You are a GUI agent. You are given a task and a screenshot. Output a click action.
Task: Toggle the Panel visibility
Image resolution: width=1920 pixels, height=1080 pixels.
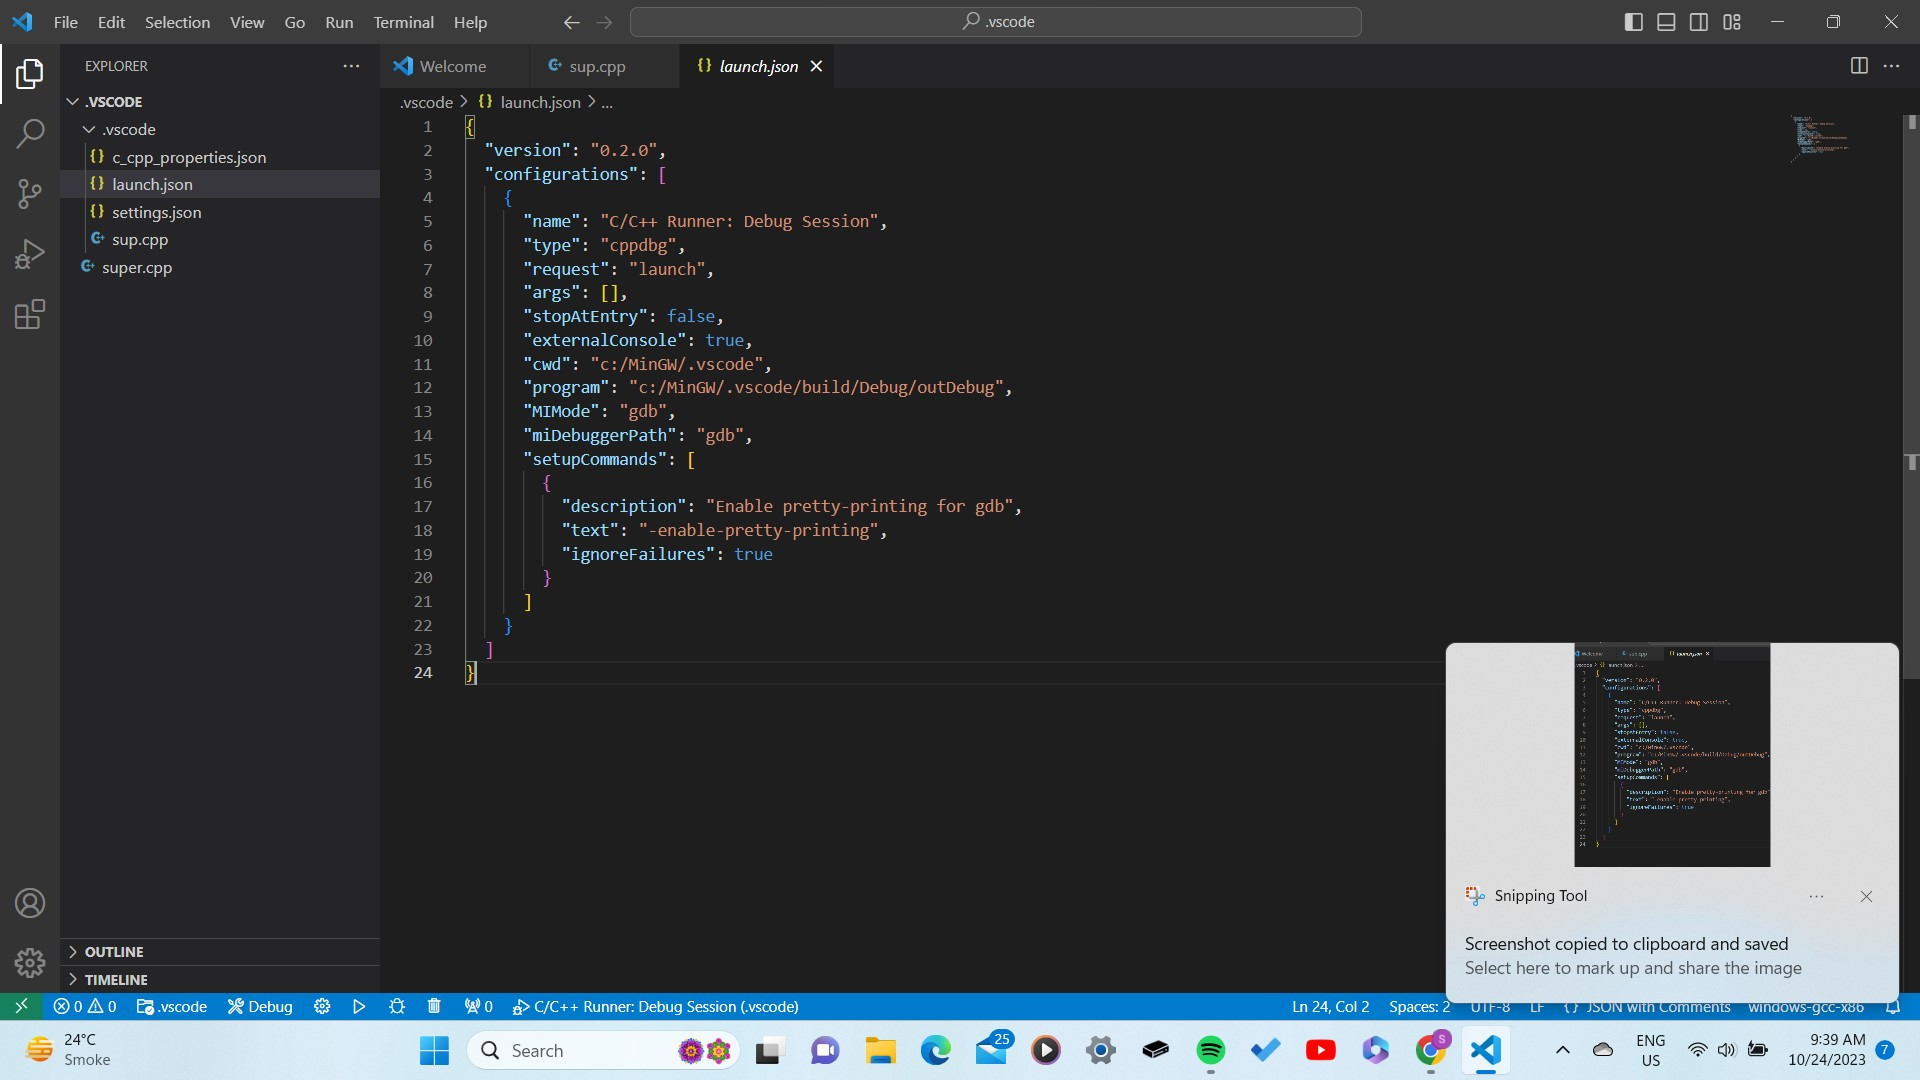tap(1666, 21)
